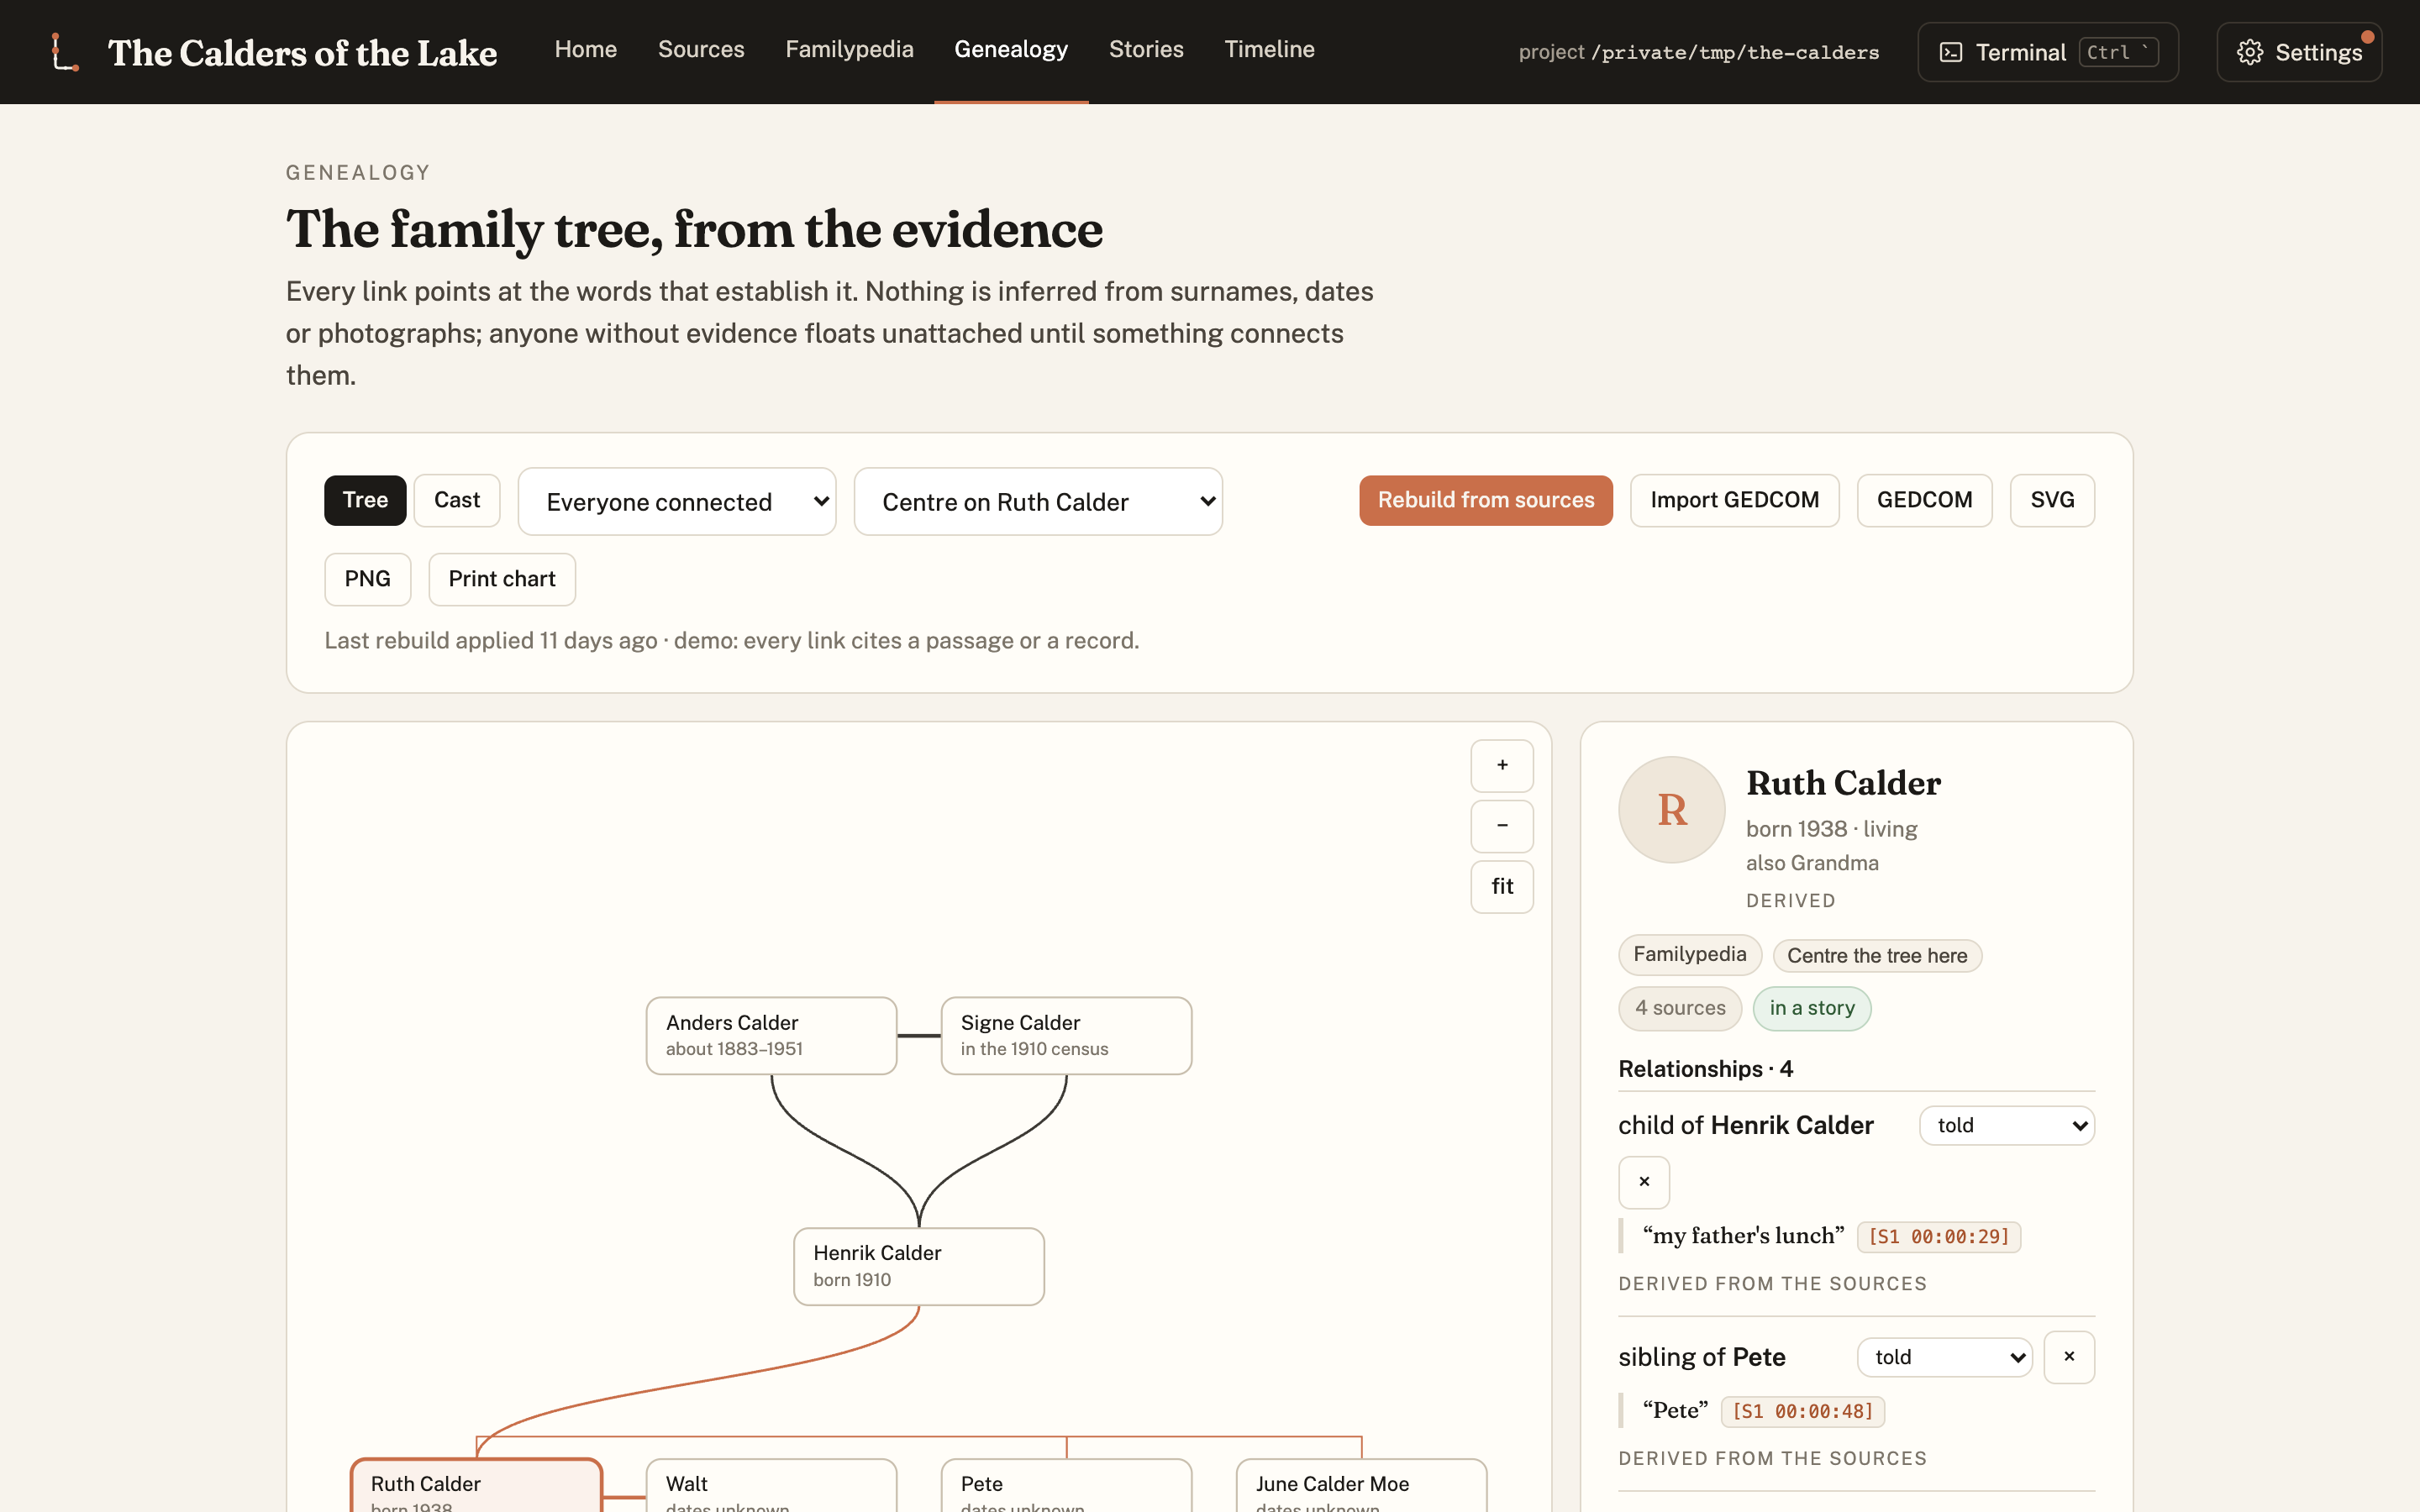The image size is (2420, 1512).
Task: Open the Sources tab
Action: pos(701,50)
